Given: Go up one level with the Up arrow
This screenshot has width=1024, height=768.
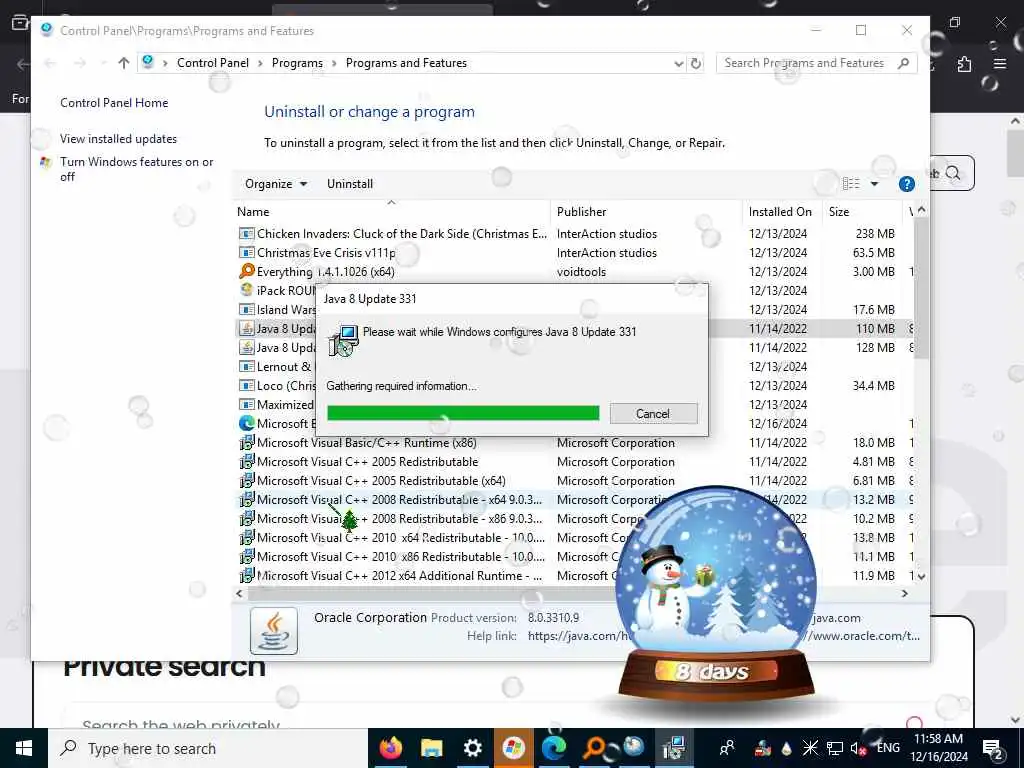Looking at the screenshot, I should pos(123,63).
